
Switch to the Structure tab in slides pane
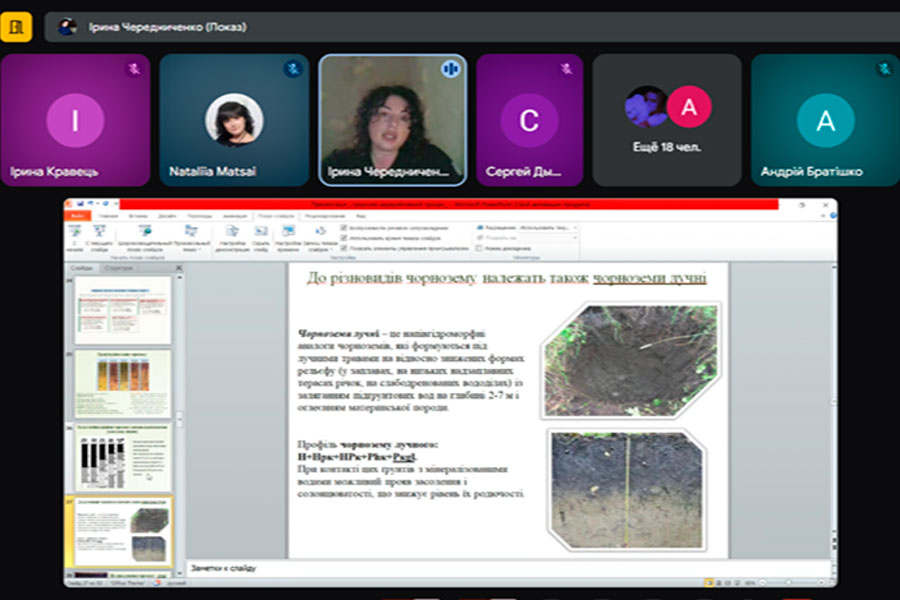(118, 268)
